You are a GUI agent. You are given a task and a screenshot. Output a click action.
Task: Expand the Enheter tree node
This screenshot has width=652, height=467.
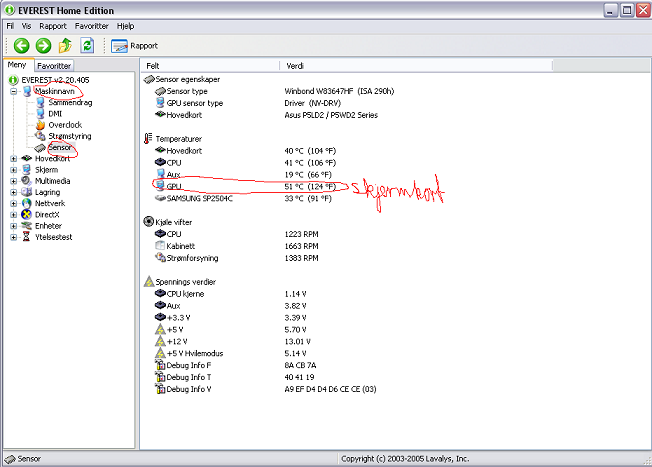(13, 226)
